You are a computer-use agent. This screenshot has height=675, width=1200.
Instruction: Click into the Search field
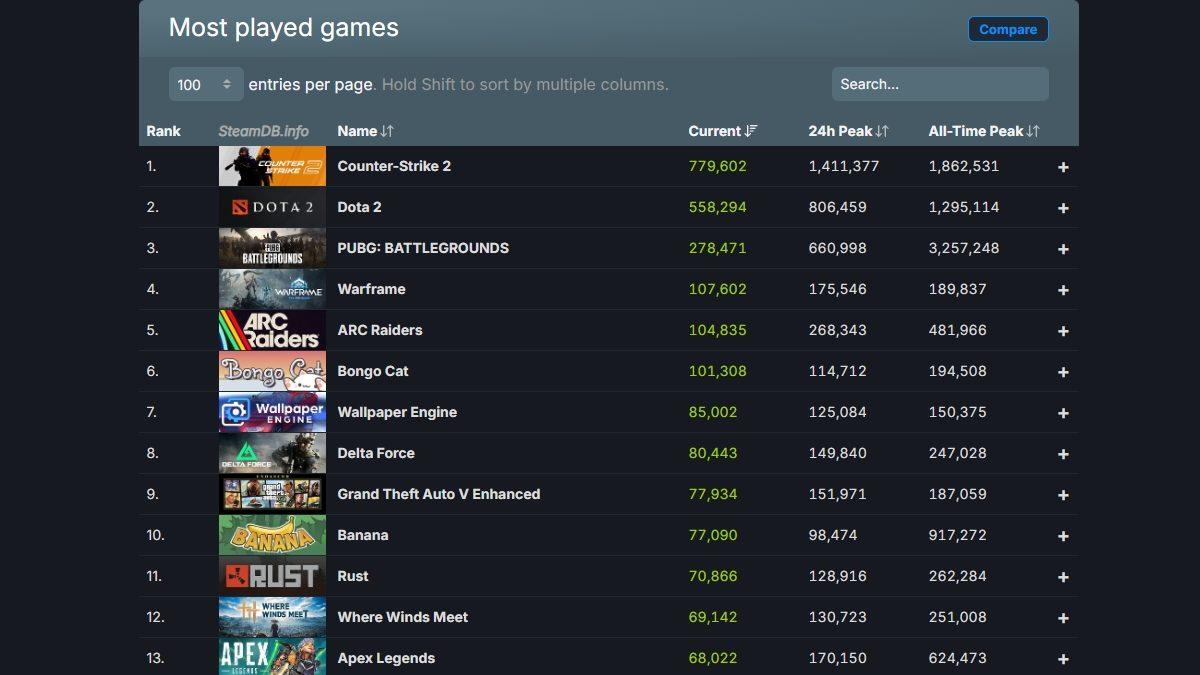[939, 85]
